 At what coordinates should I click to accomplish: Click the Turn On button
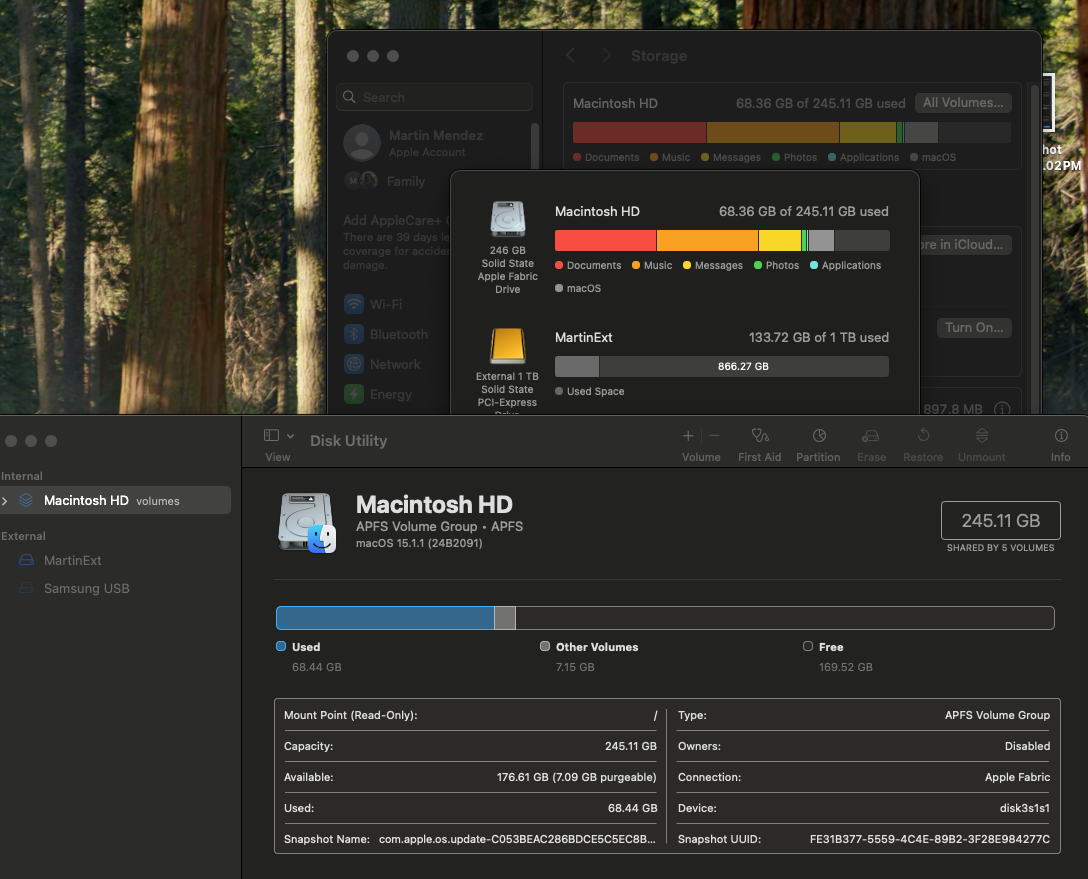pyautogui.click(x=973, y=328)
